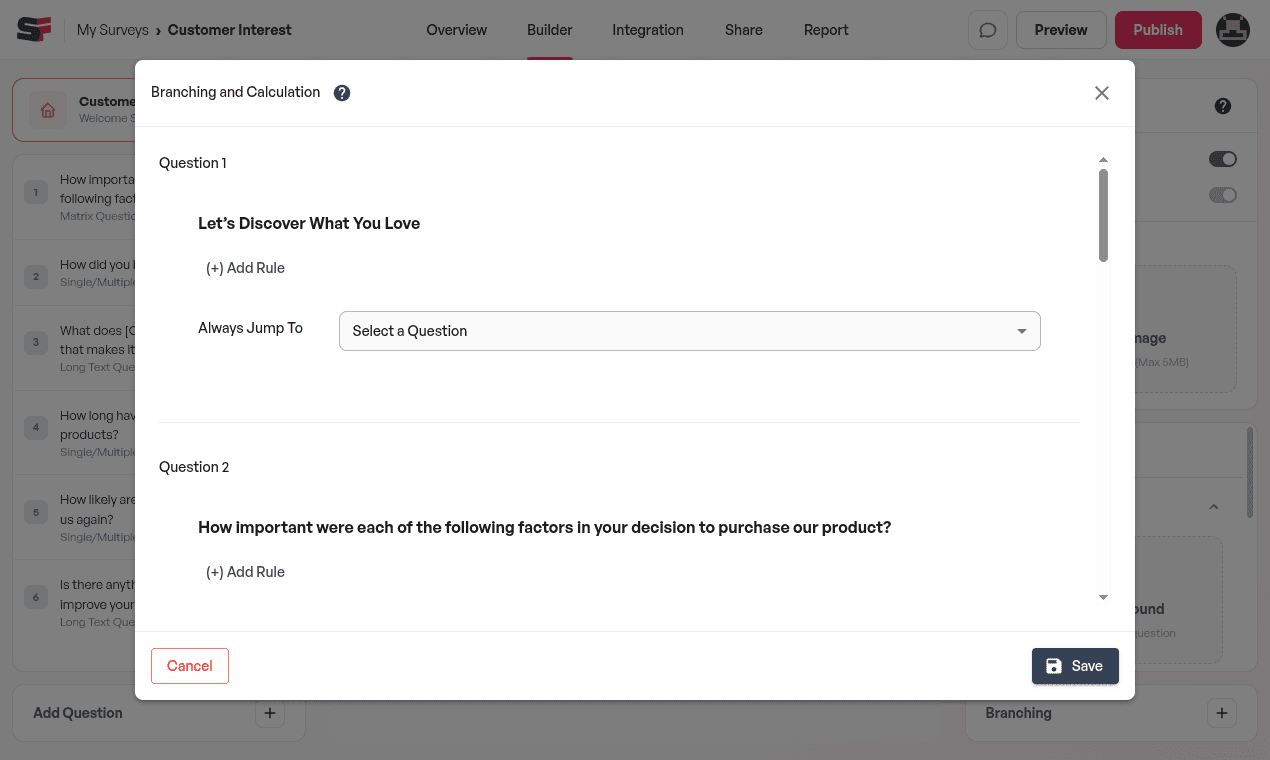The image size is (1270, 760).
Task: Click the dialog scroll down arrow
Action: point(1103,597)
